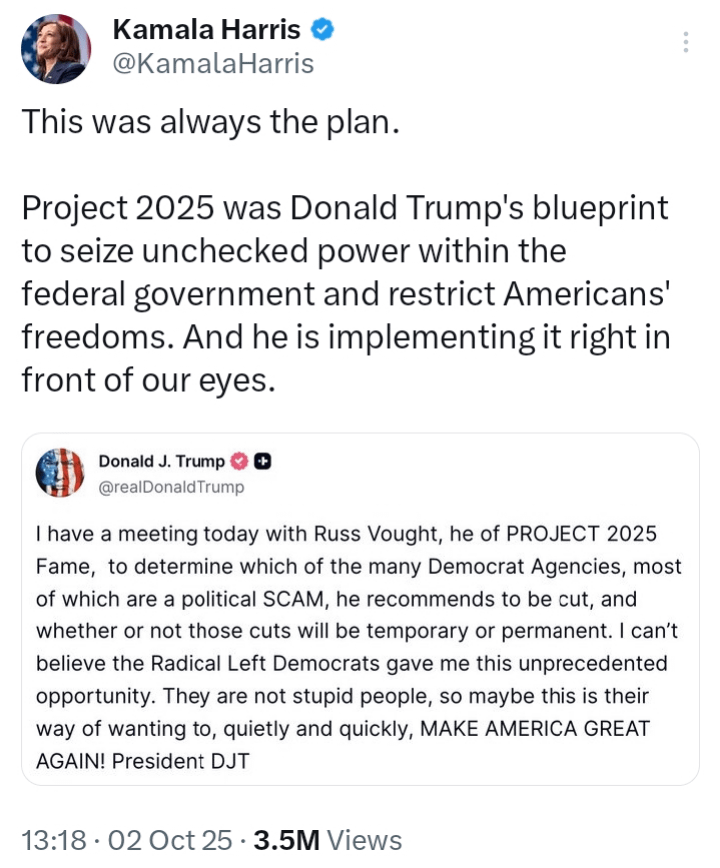Screen dimensions: 720x868
Task: Select the Donald J. Trump display name
Action: [161, 461]
